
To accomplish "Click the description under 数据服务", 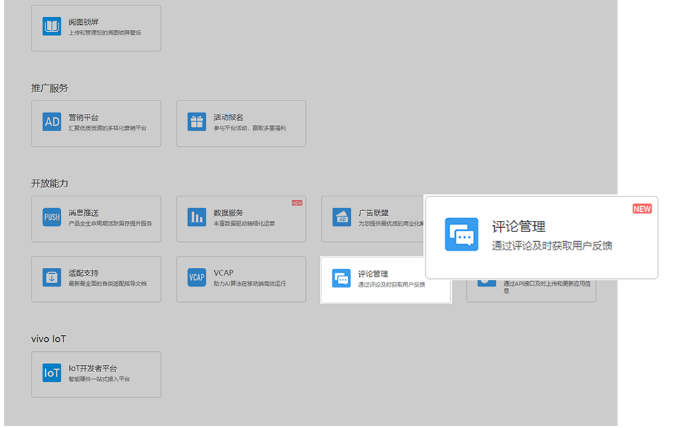I will tap(244, 223).
